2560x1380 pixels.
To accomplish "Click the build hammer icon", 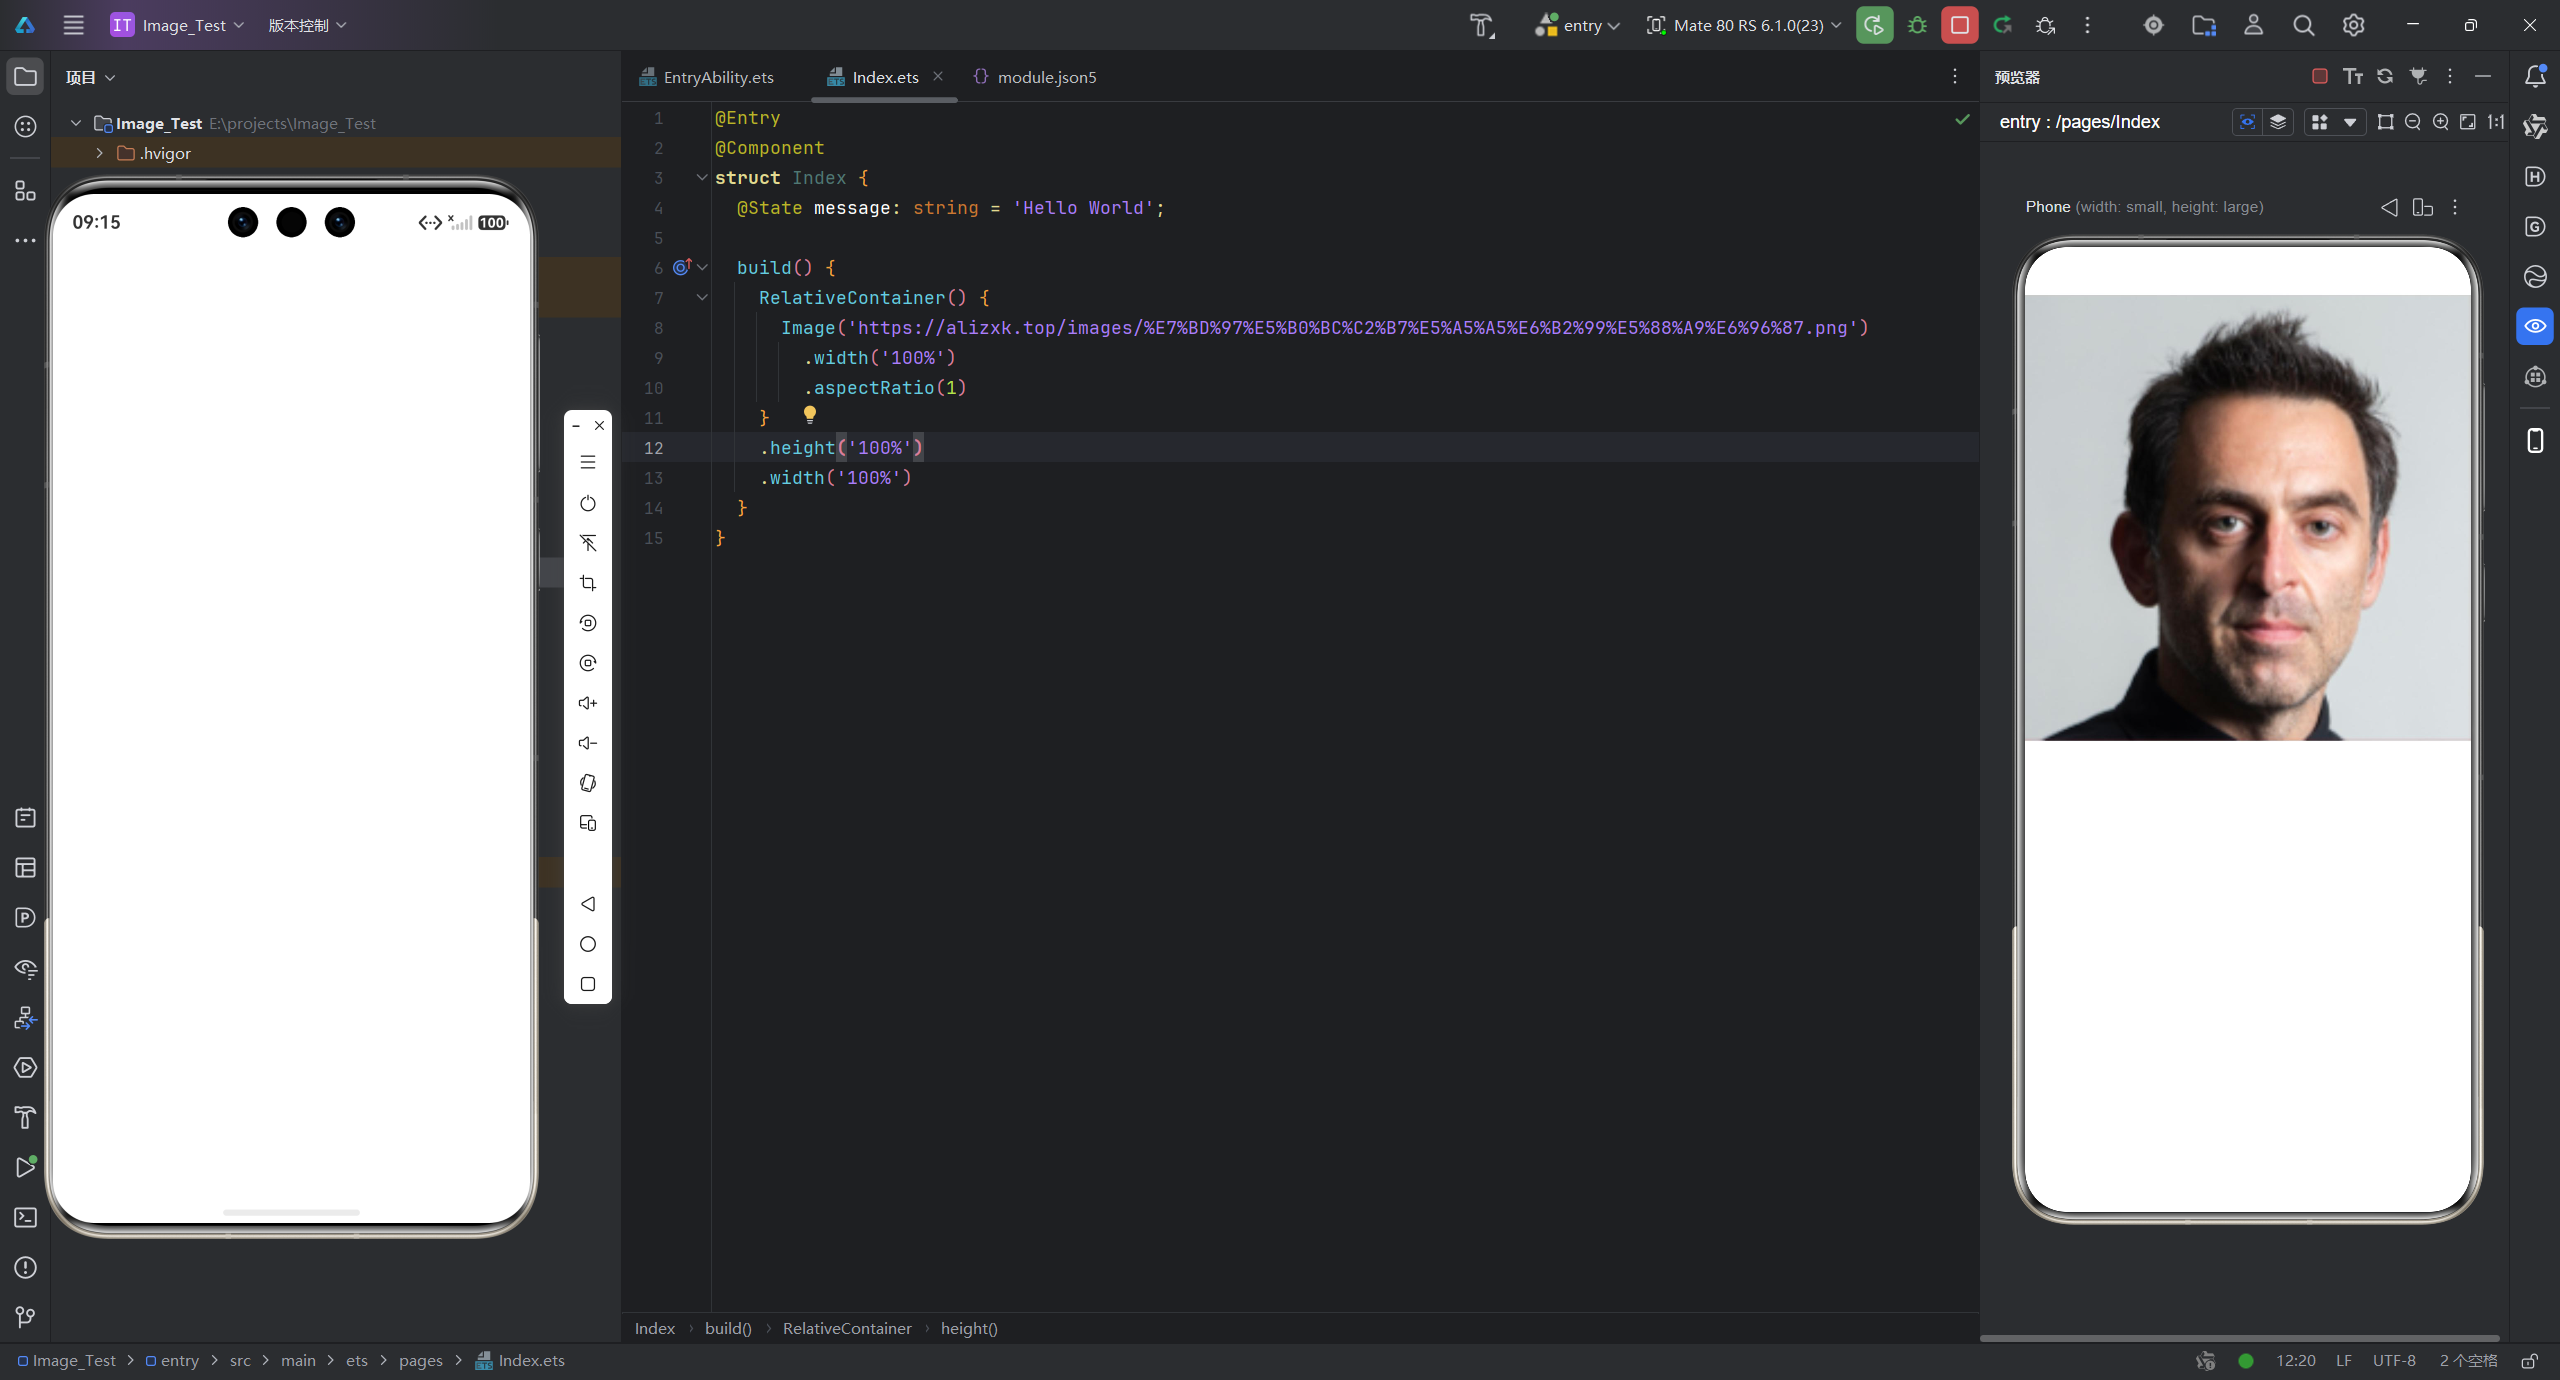I will pos(1481,25).
